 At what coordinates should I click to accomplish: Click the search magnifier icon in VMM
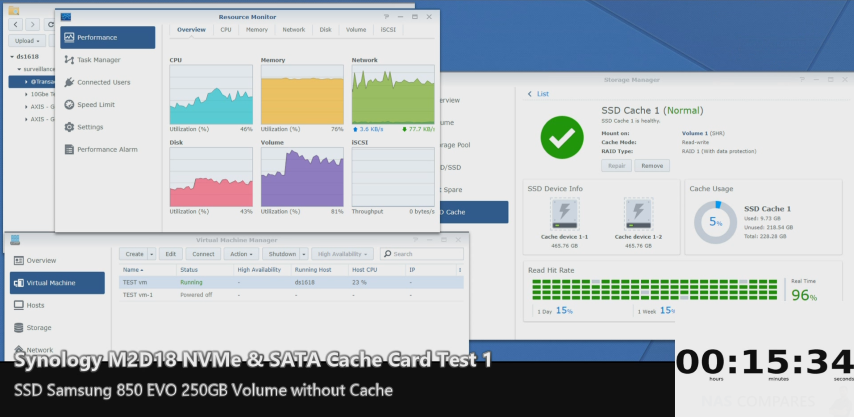(x=387, y=254)
